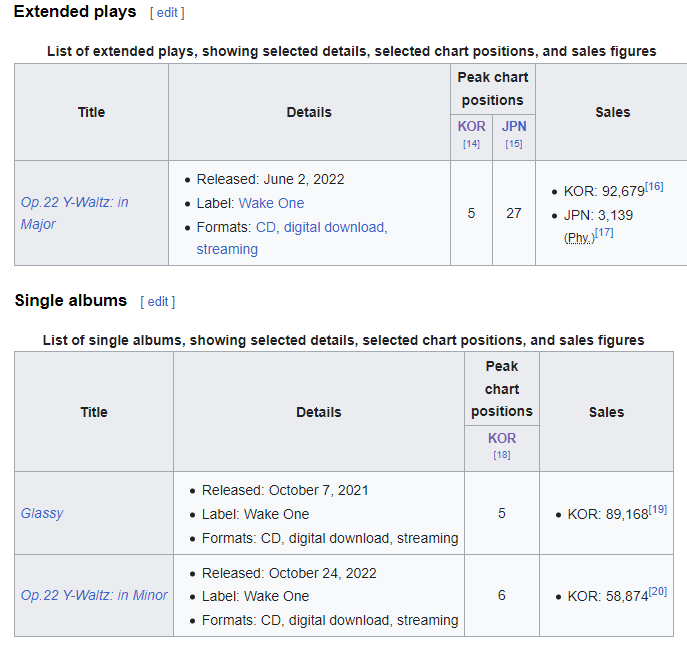Open reference 14 under KOR header
Screen dimensions: 687x646
tap(471, 144)
